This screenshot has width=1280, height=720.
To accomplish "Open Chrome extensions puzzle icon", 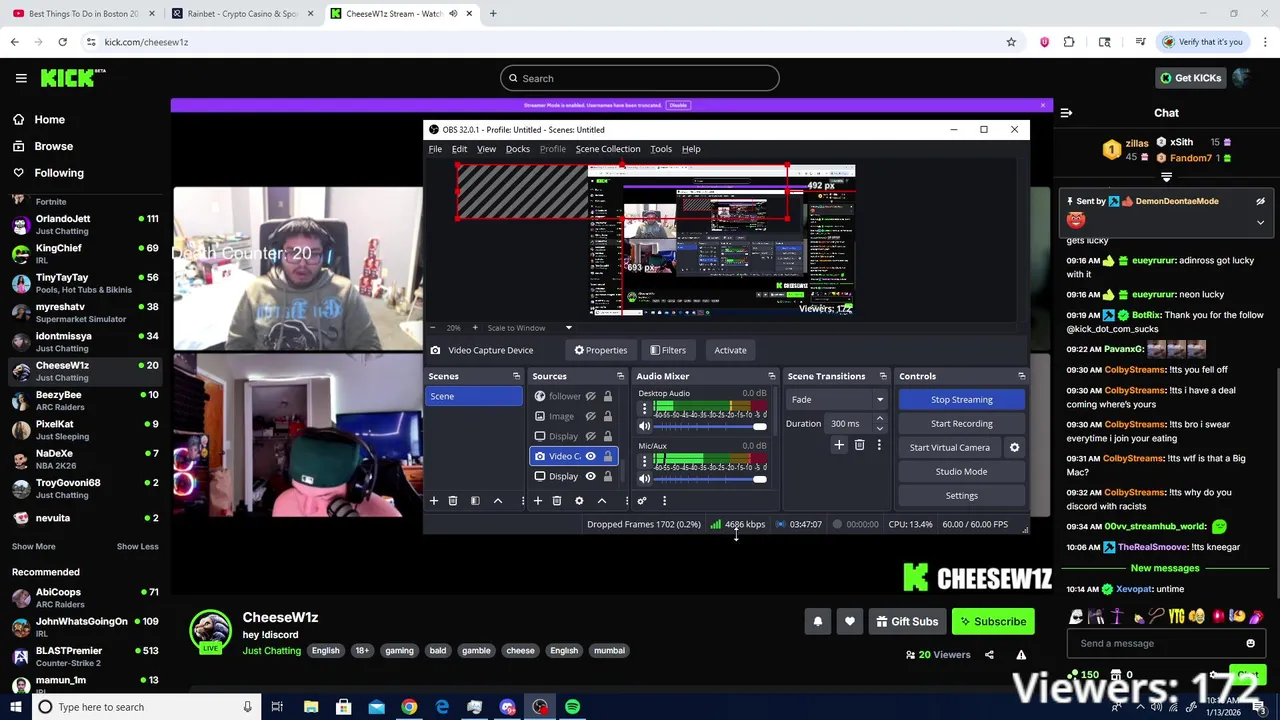I will pos(1069,42).
